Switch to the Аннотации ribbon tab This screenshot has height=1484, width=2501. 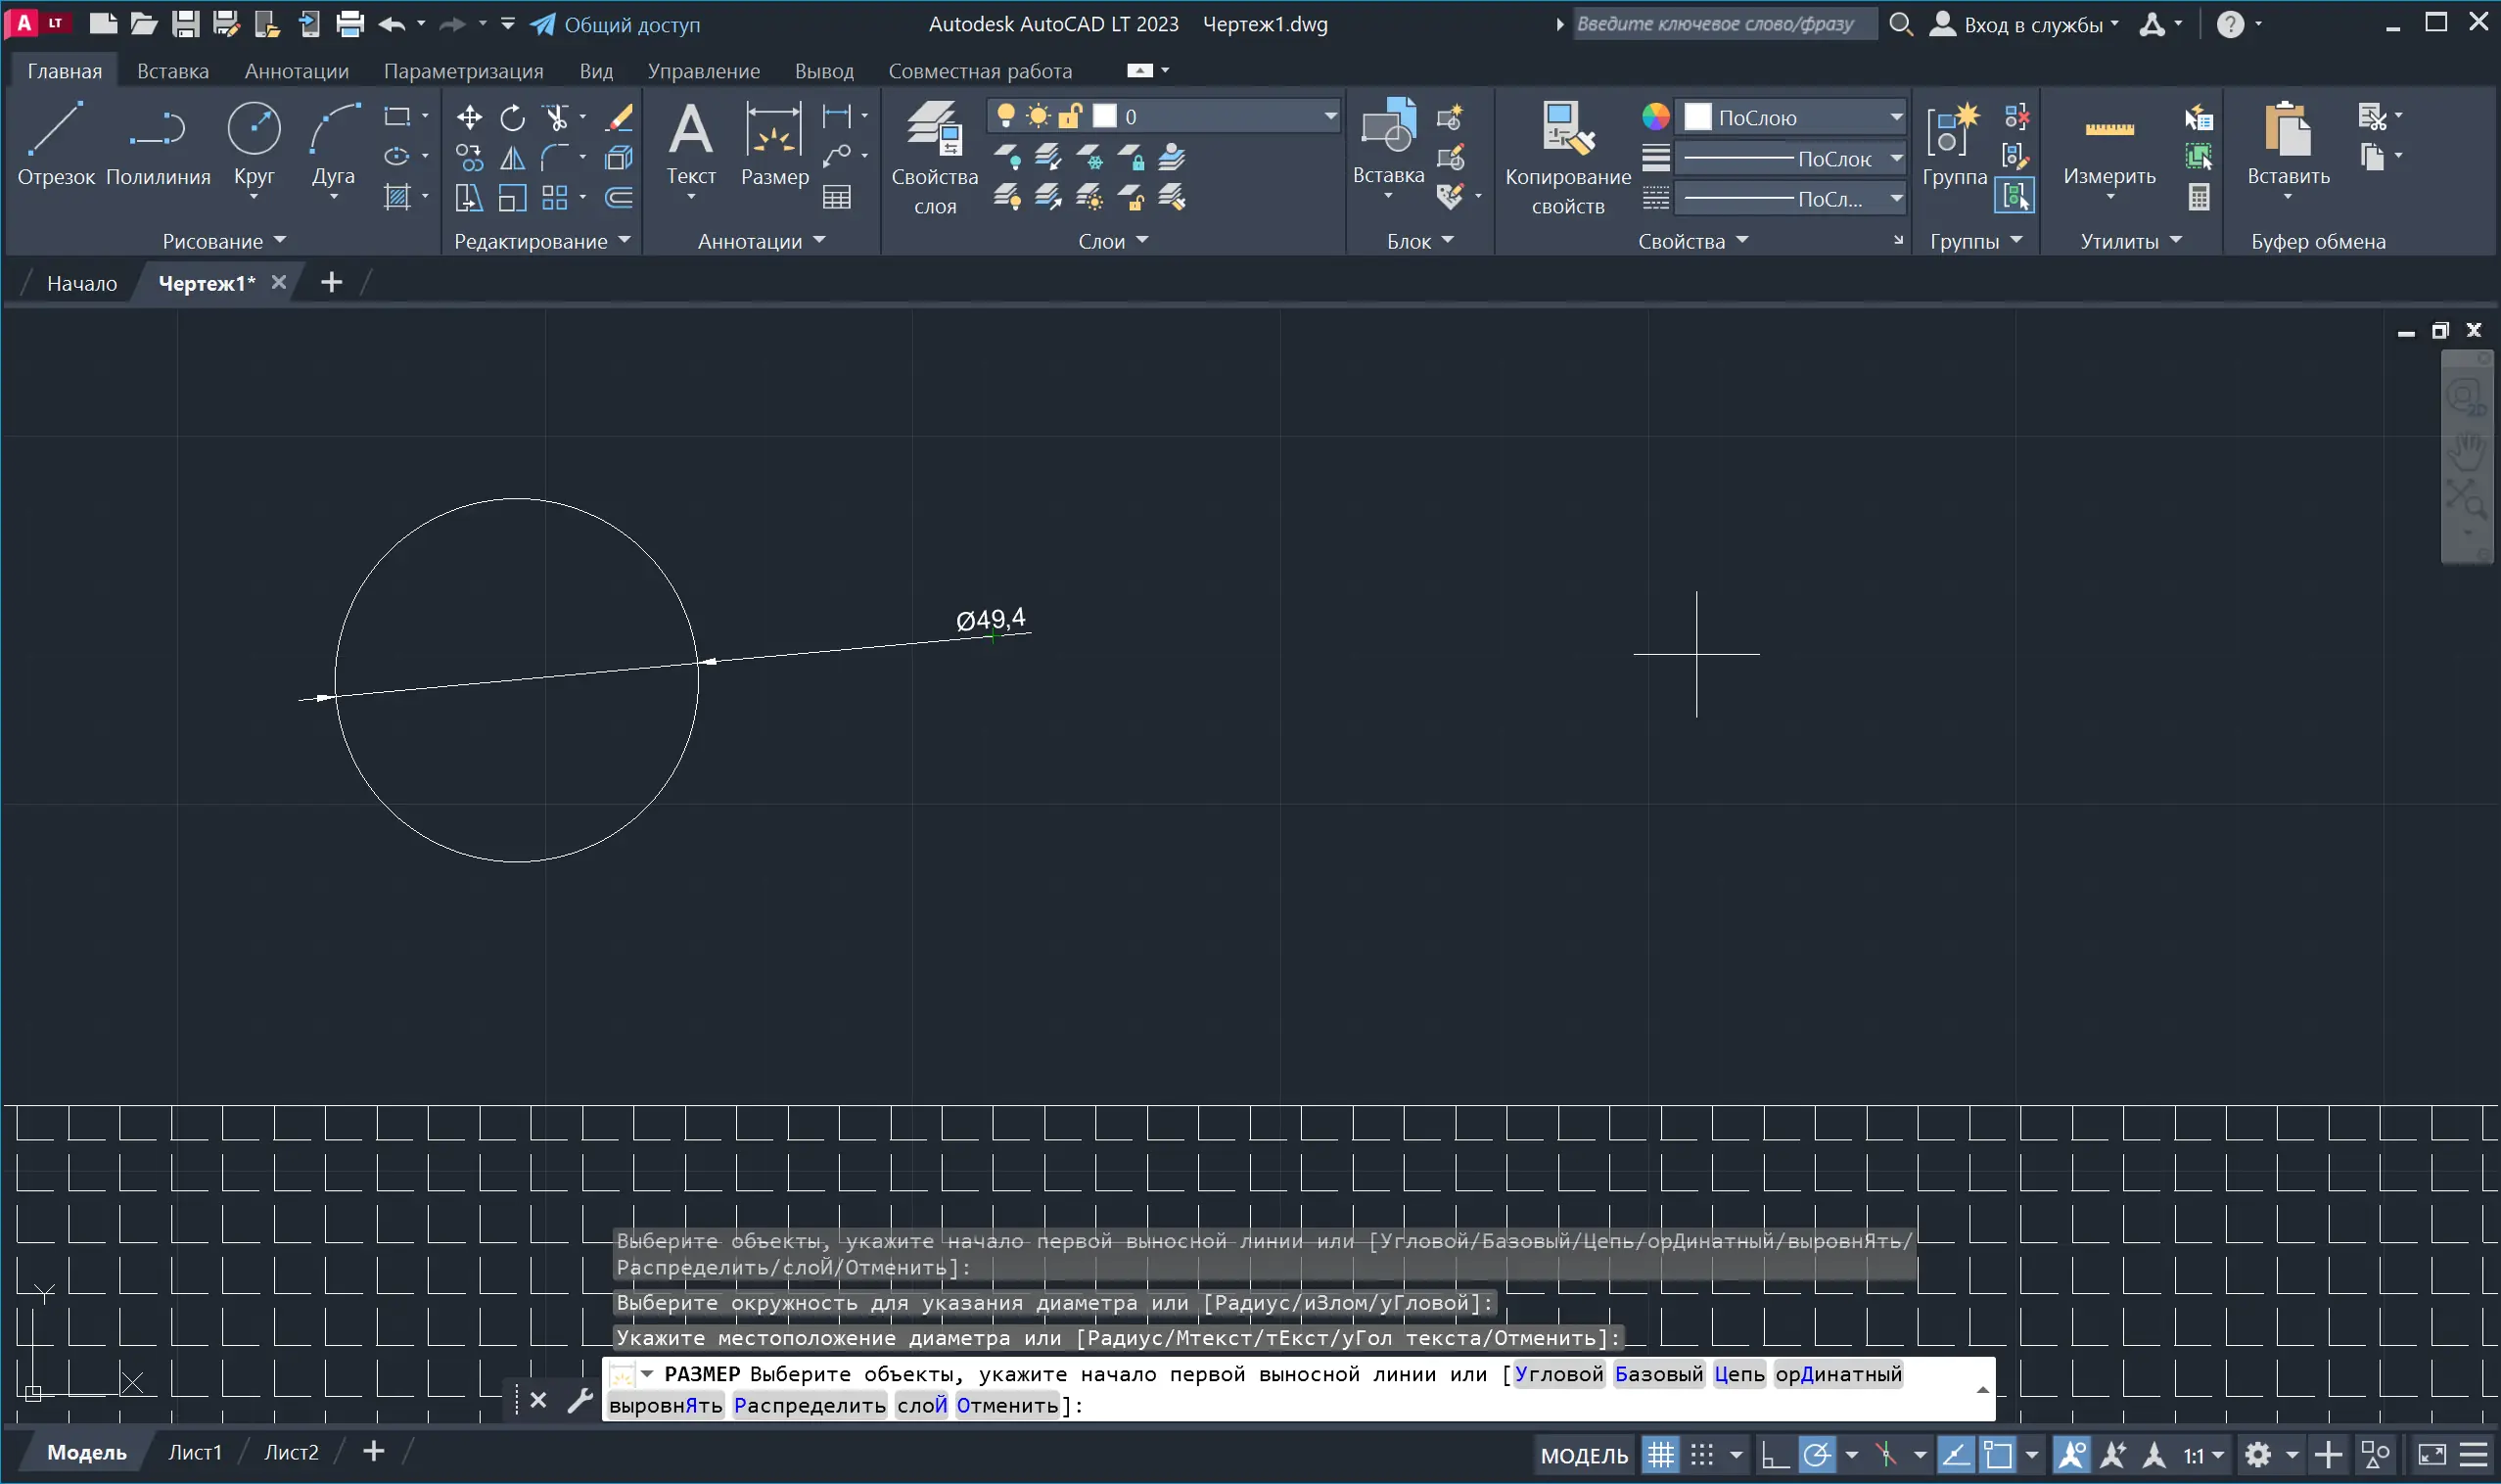coord(296,71)
